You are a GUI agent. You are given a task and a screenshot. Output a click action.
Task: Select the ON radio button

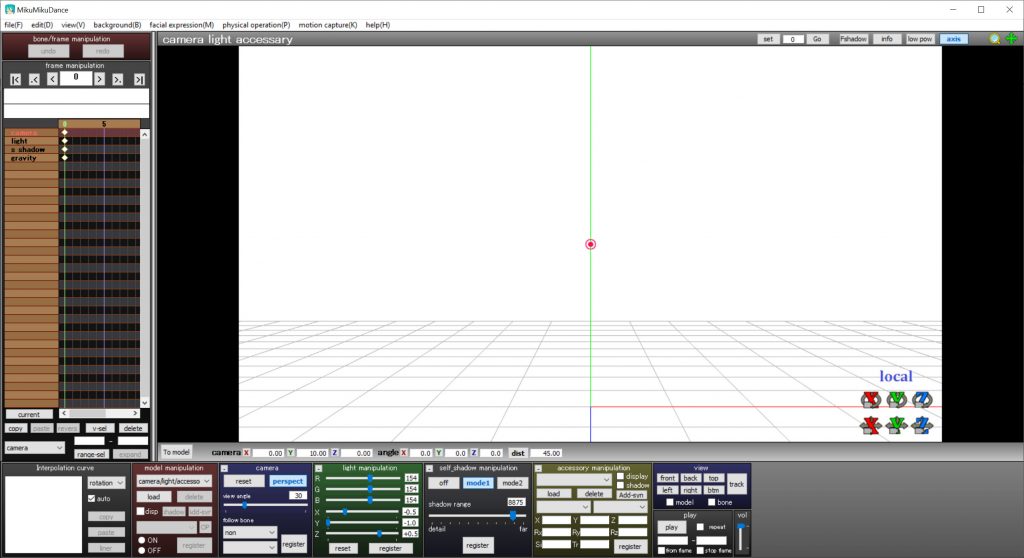point(142,540)
